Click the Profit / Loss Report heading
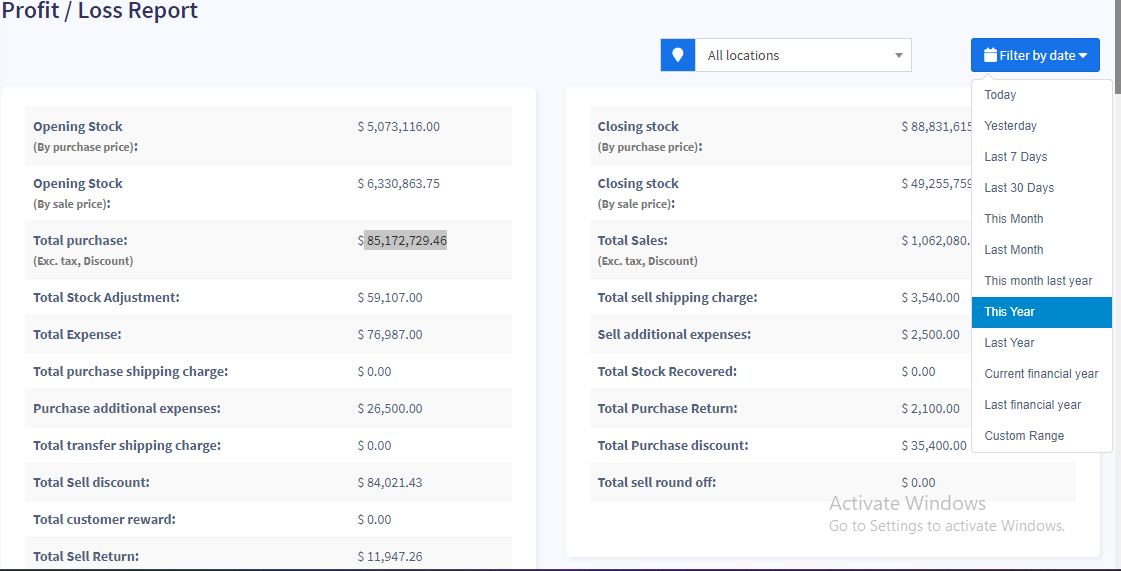Screen dimensions: 1121x571 [100, 11]
